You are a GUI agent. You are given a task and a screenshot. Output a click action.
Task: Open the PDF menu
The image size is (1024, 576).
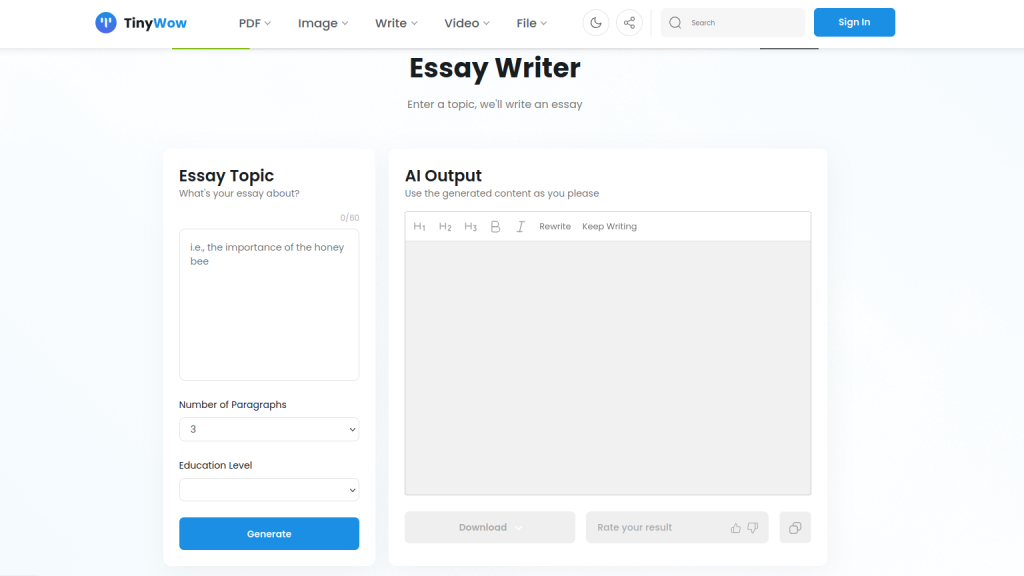[x=254, y=24]
